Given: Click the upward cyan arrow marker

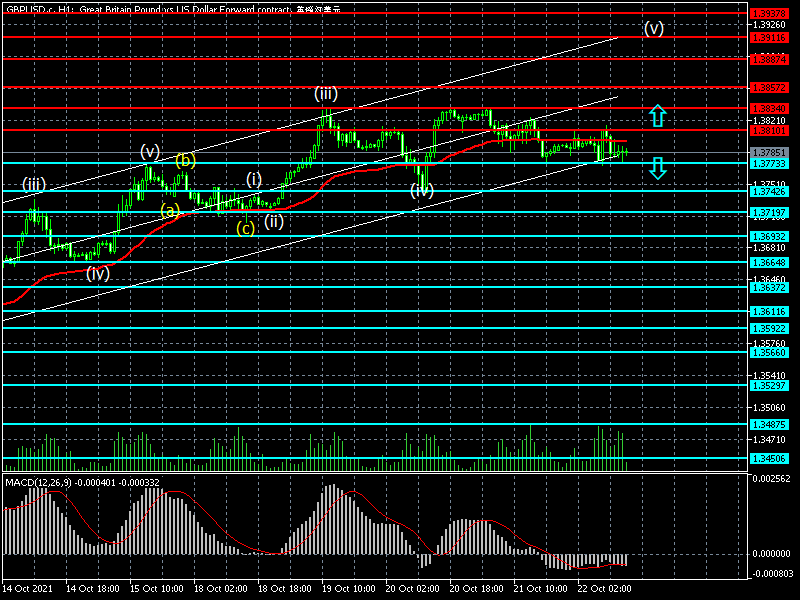Looking at the screenshot, I should (x=657, y=115).
